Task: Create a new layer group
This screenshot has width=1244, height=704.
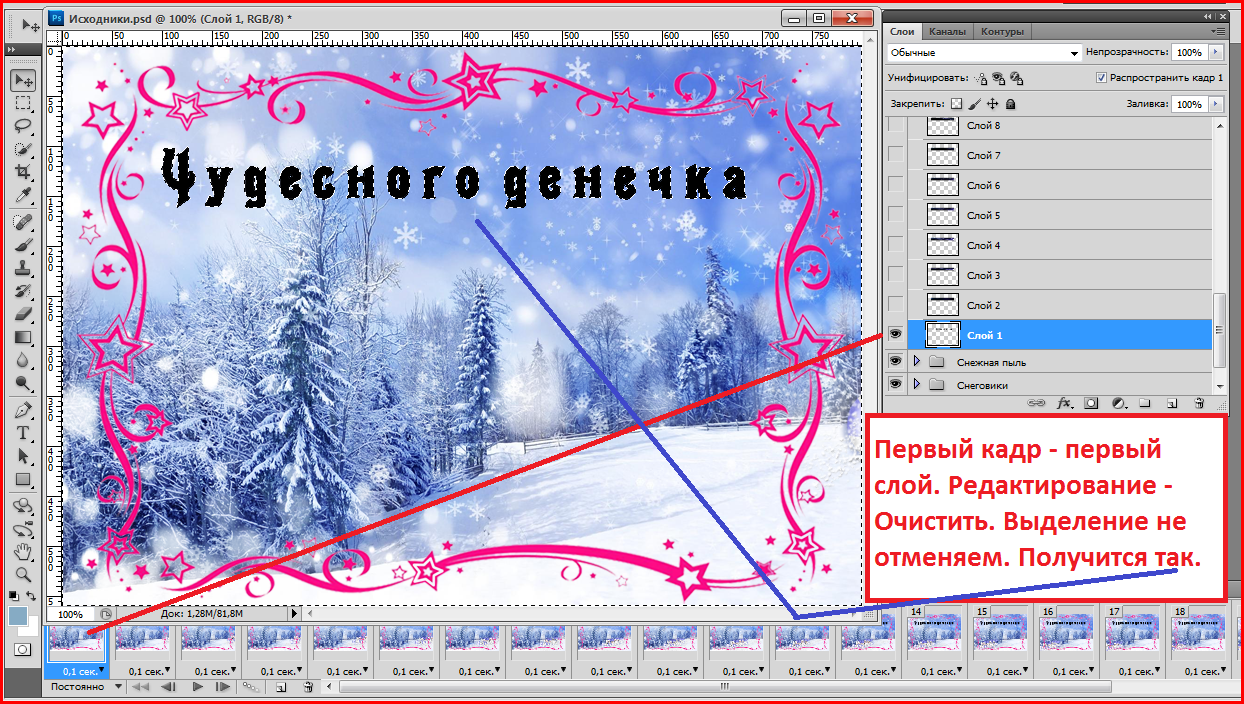Action: click(x=1146, y=403)
